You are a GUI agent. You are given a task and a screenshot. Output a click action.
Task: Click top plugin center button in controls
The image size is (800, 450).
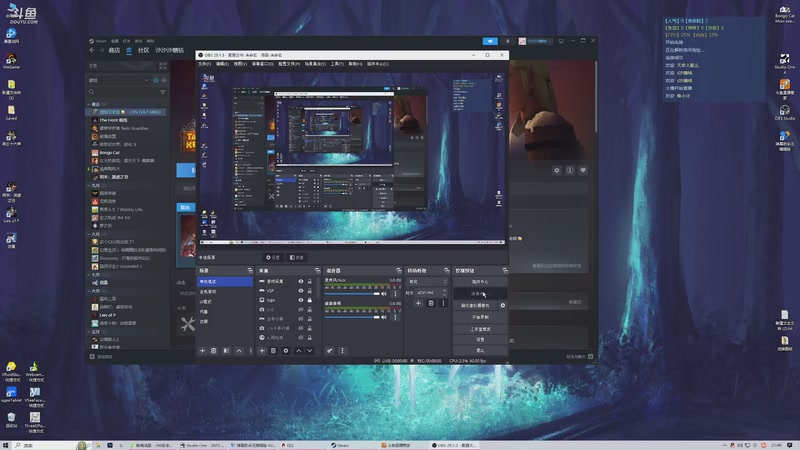pos(480,282)
